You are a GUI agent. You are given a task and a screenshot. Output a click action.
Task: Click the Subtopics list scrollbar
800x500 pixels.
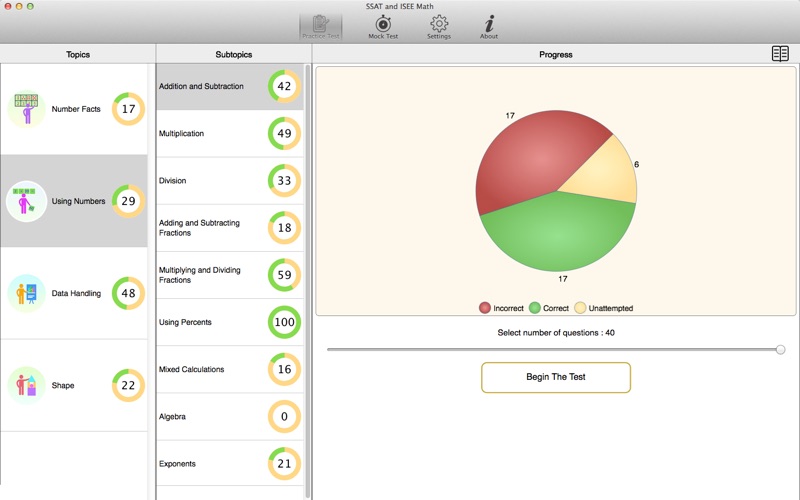(307, 281)
